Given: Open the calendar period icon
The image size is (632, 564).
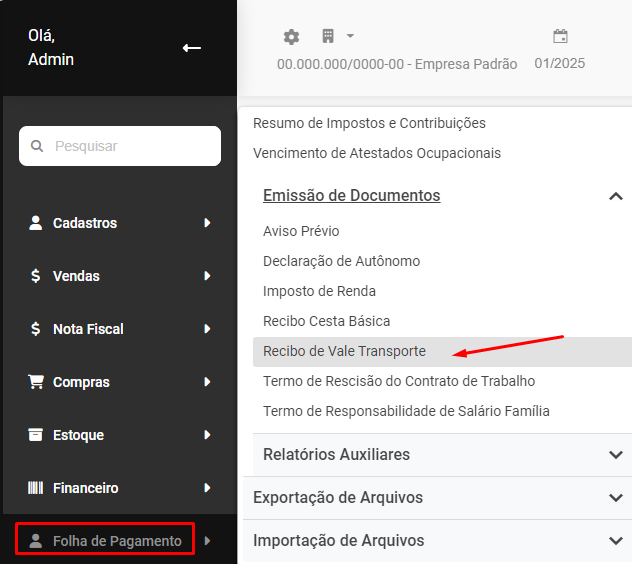Looking at the screenshot, I should pyautogui.click(x=560, y=37).
